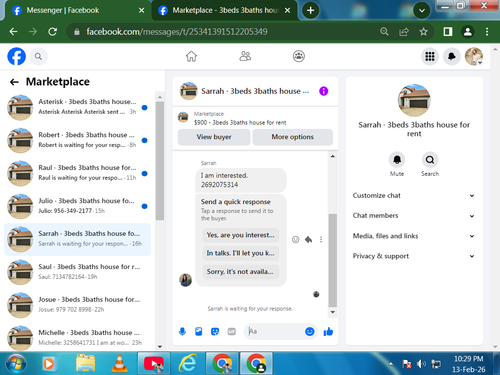The width and height of the screenshot is (500, 375).
Task: Mute the conversation with the bell icon
Action: 397,160
